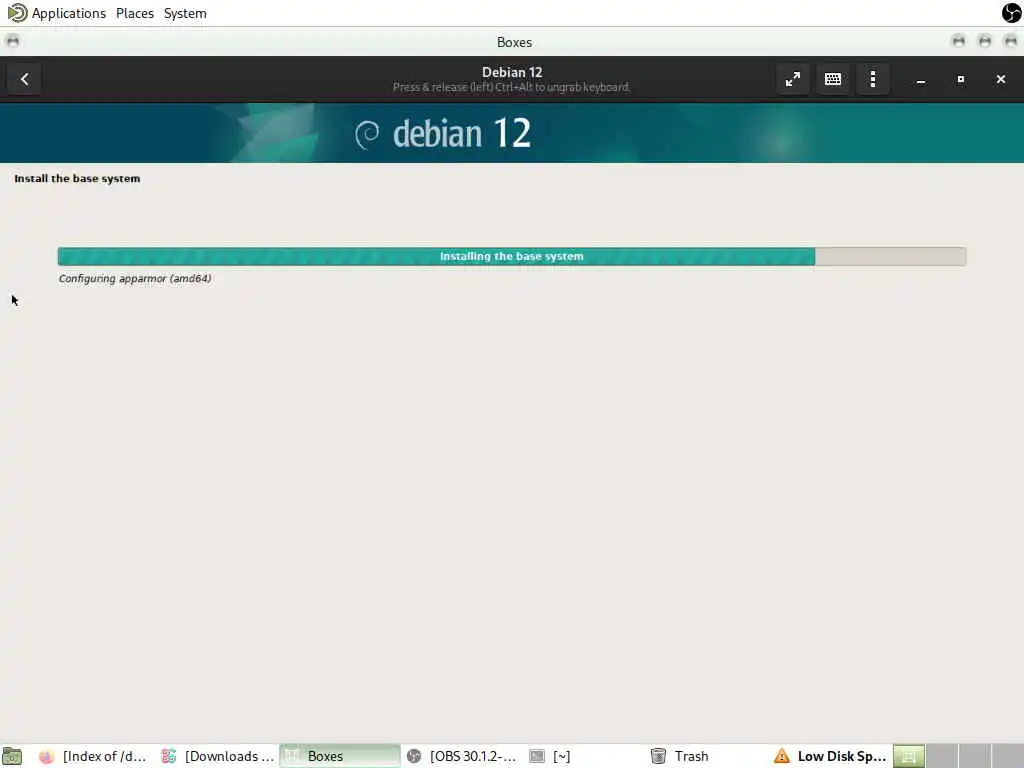
Task: Click the 'Configuring apparmor (amd64)' status text
Action: click(x=135, y=278)
